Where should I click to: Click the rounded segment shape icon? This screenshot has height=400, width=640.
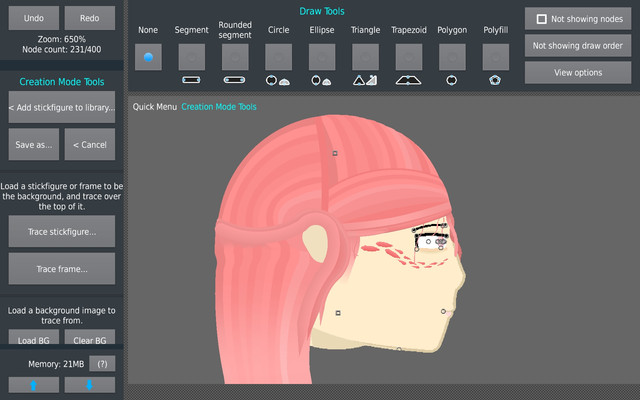[x=235, y=80]
